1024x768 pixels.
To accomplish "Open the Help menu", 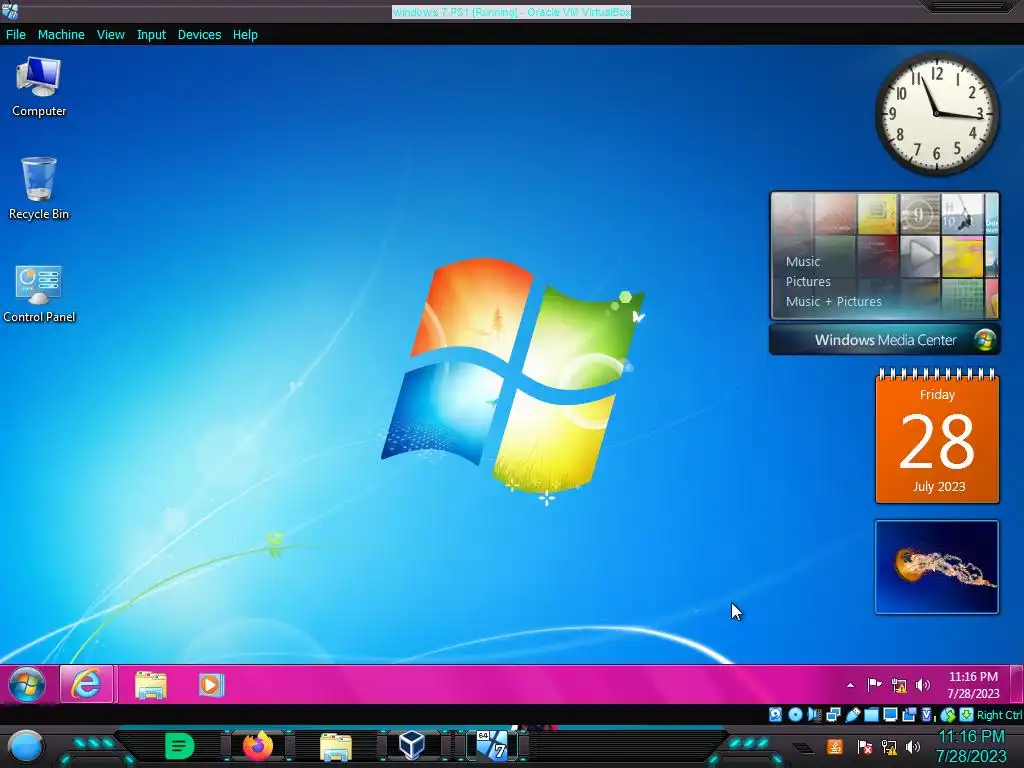I will point(245,35).
